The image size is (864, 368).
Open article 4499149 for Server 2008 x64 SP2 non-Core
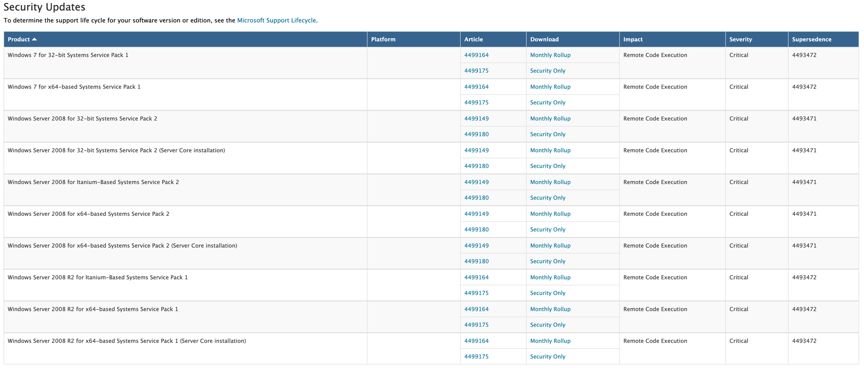click(x=477, y=214)
